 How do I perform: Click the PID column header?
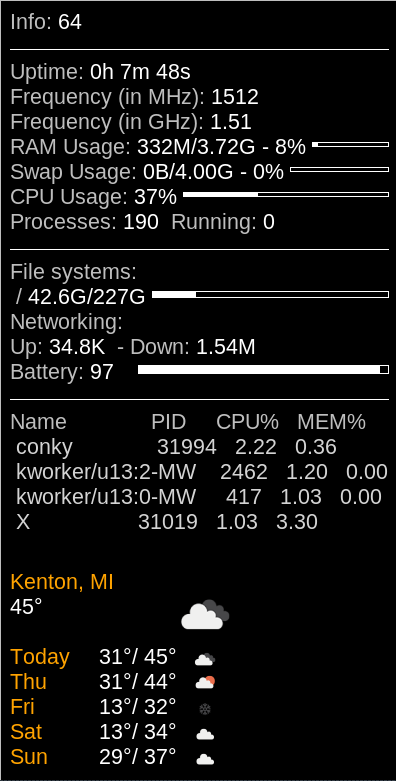169,422
